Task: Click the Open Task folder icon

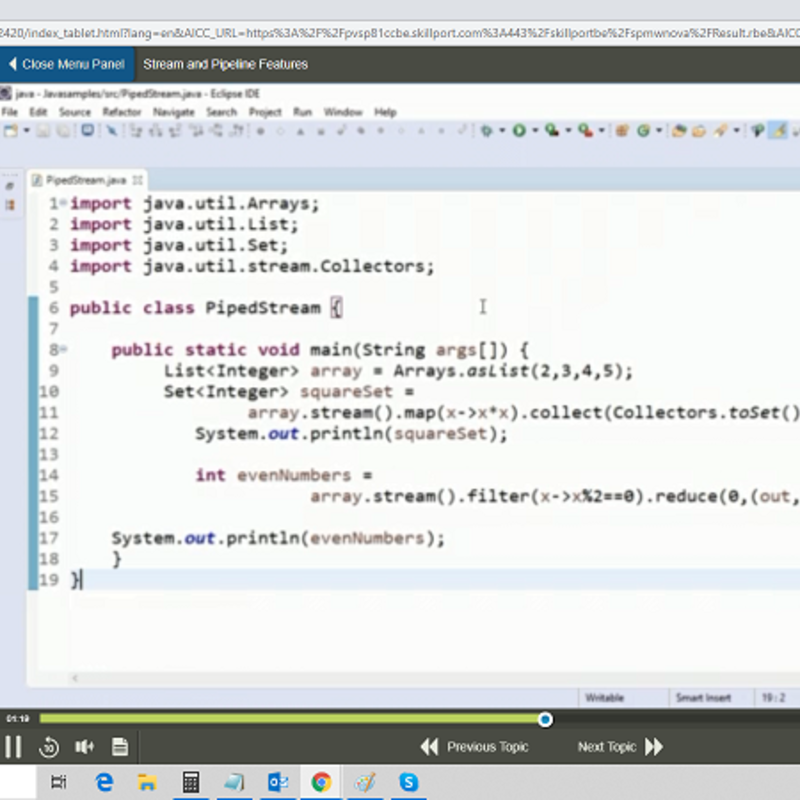Action: [x=699, y=131]
